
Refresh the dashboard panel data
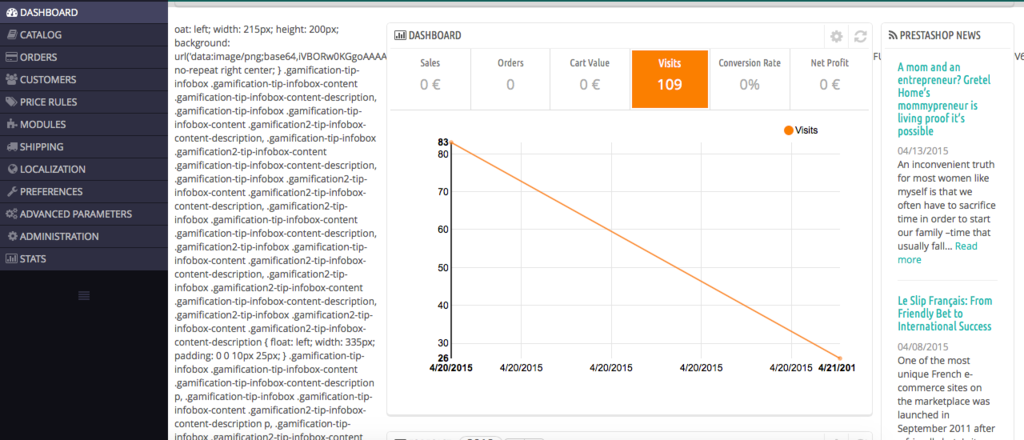coord(860,37)
